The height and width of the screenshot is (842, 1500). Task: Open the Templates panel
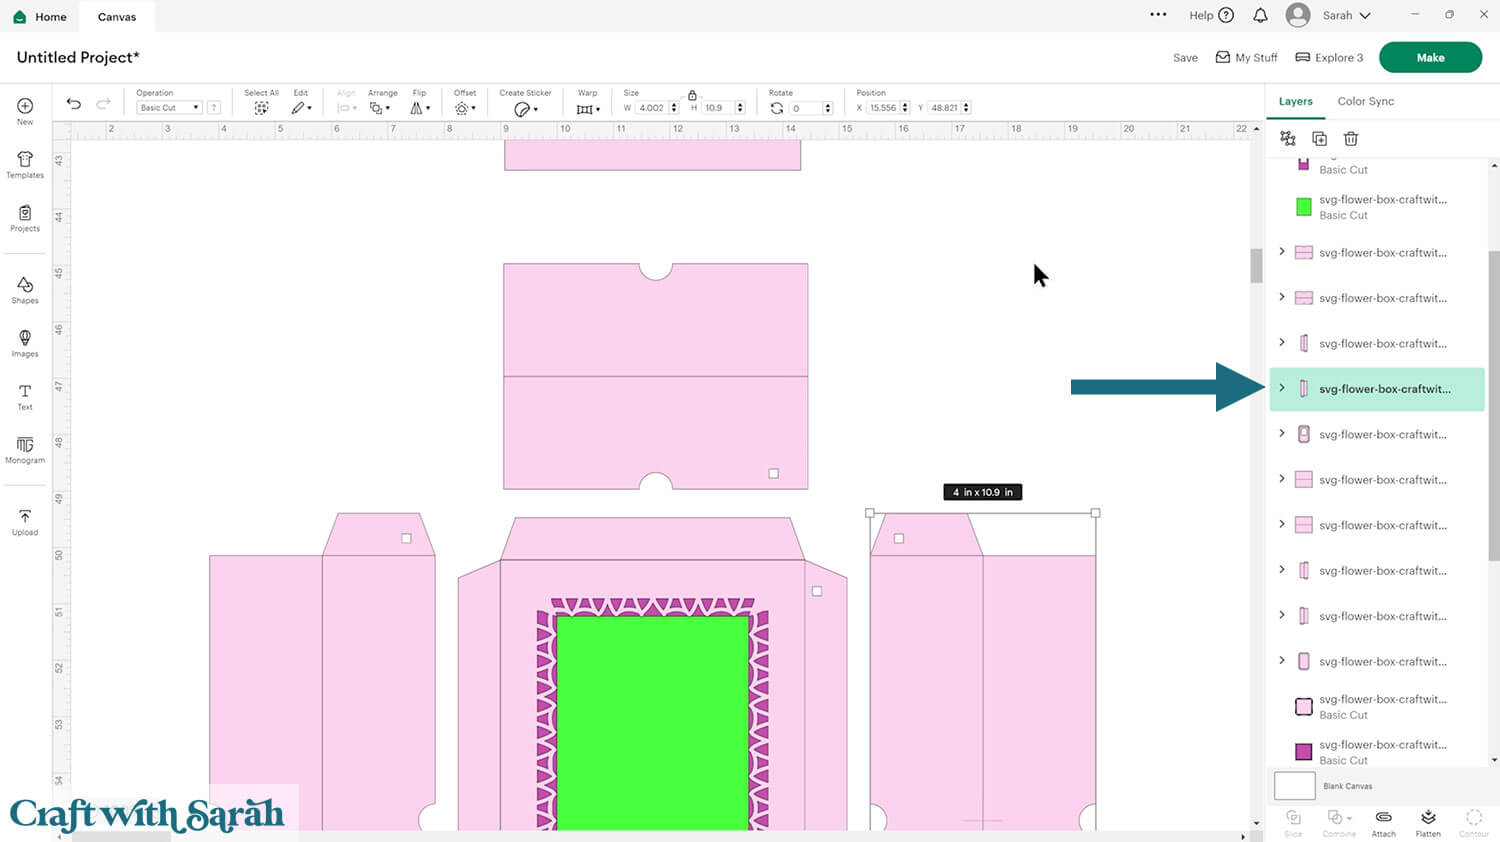[25, 164]
